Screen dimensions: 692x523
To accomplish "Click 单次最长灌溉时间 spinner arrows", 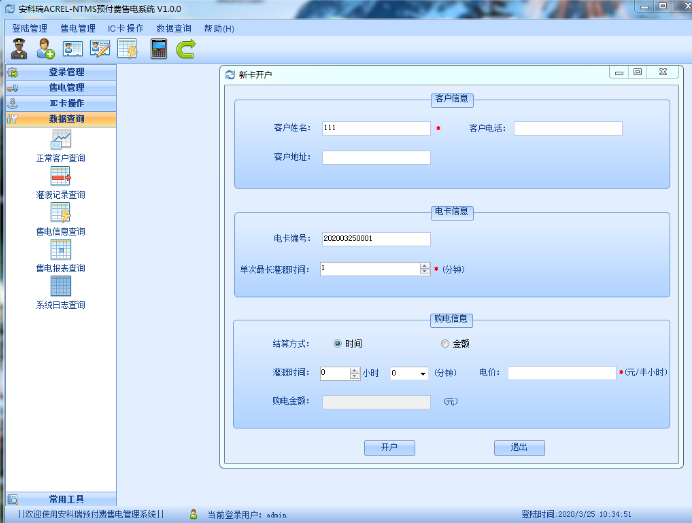I will [425, 269].
